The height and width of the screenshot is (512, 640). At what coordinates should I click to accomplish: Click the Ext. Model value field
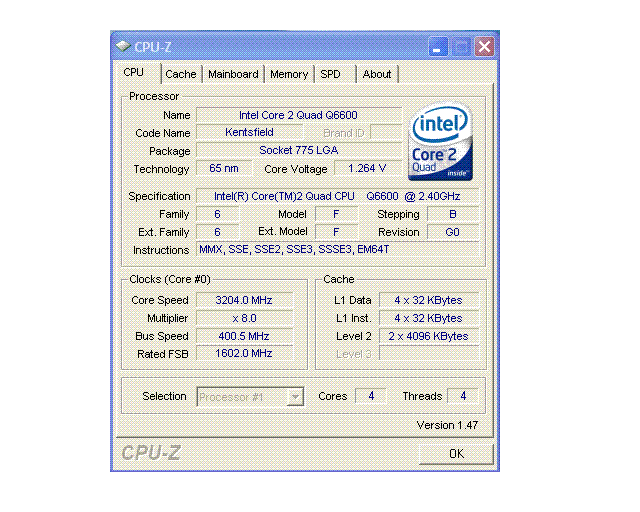coord(337,232)
